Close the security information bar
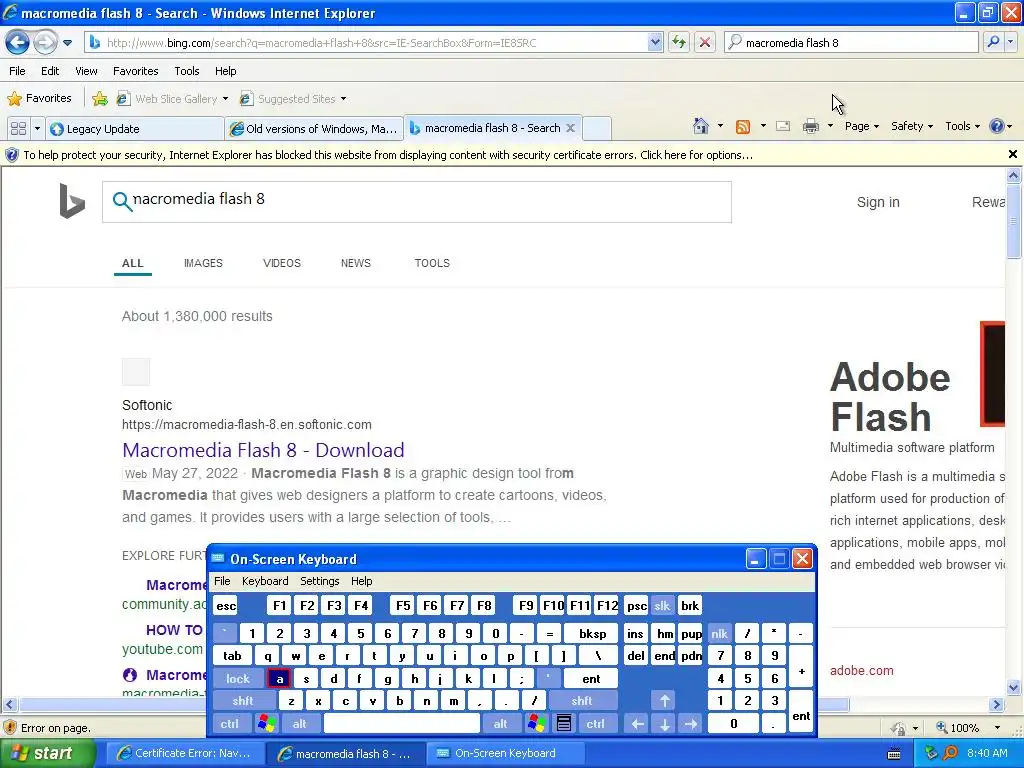The height and width of the screenshot is (768, 1024). pos(1013,155)
